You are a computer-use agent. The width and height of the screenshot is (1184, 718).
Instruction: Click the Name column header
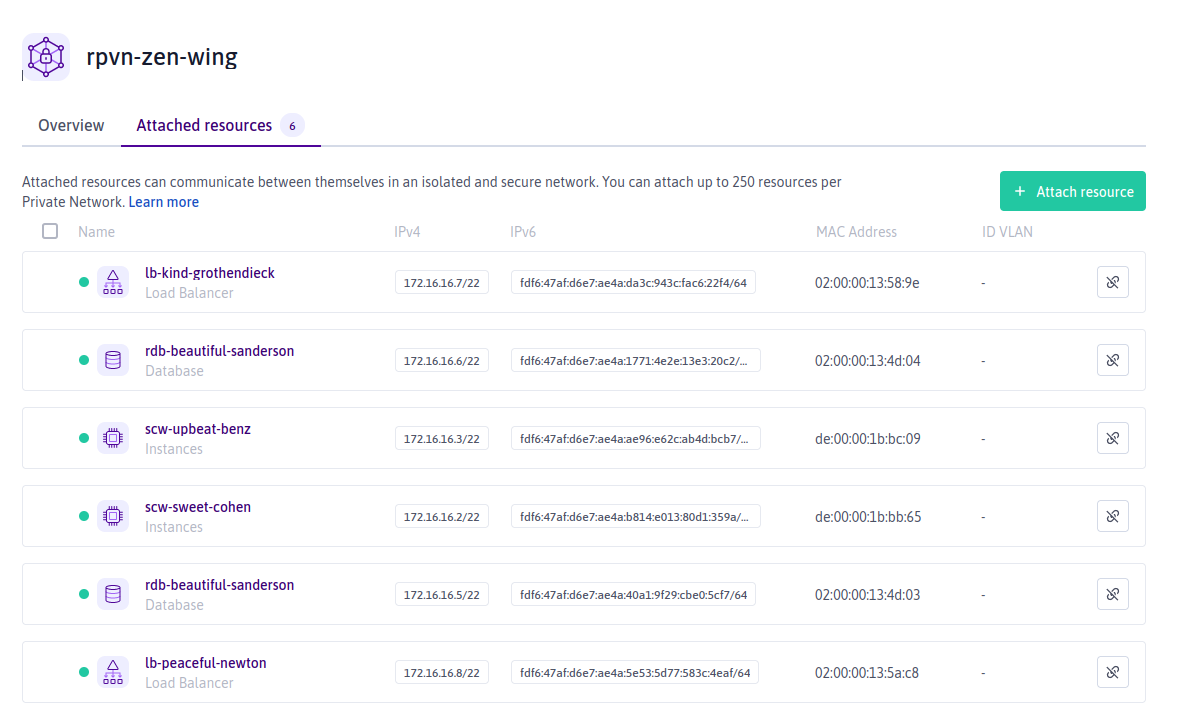point(96,232)
